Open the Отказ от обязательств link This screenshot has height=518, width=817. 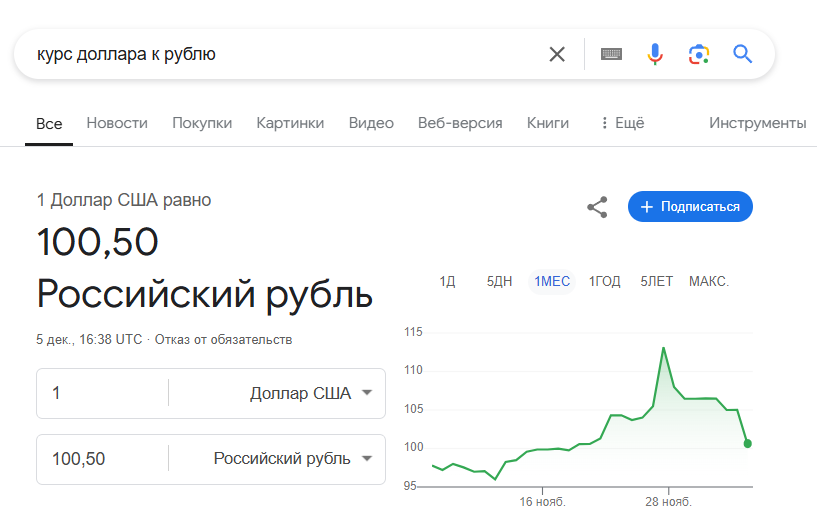[x=224, y=340]
